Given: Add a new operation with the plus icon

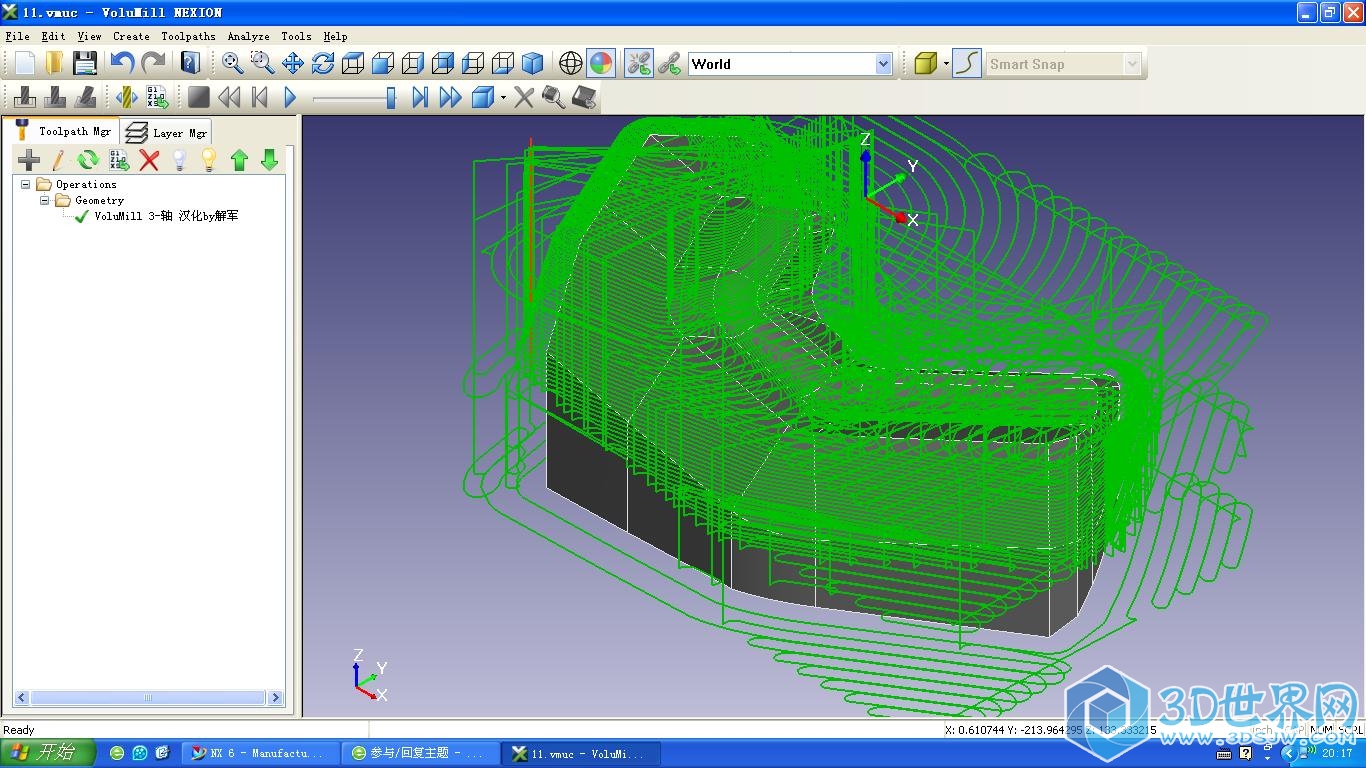Looking at the screenshot, I should [x=29, y=159].
